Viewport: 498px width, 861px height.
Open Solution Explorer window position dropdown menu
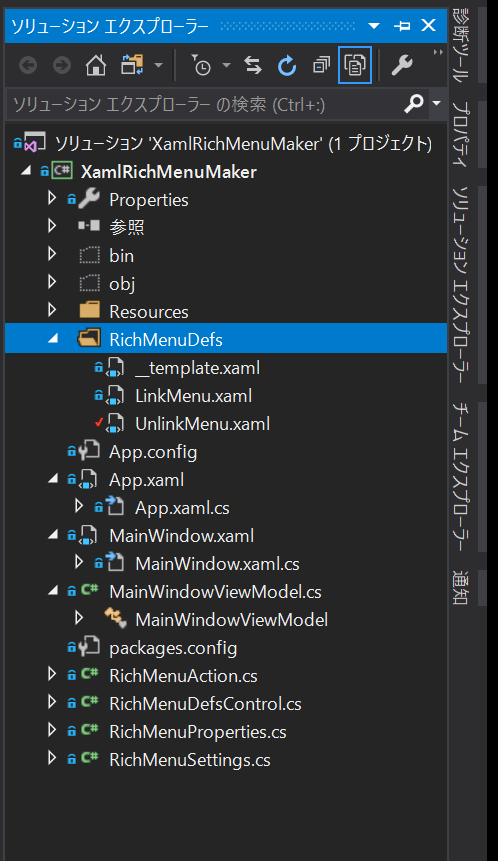[x=374, y=26]
